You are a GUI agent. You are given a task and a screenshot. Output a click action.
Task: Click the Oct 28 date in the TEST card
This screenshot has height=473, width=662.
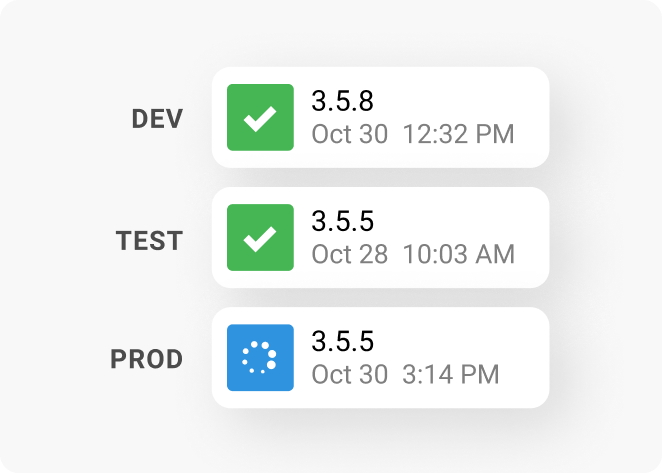coord(350,254)
